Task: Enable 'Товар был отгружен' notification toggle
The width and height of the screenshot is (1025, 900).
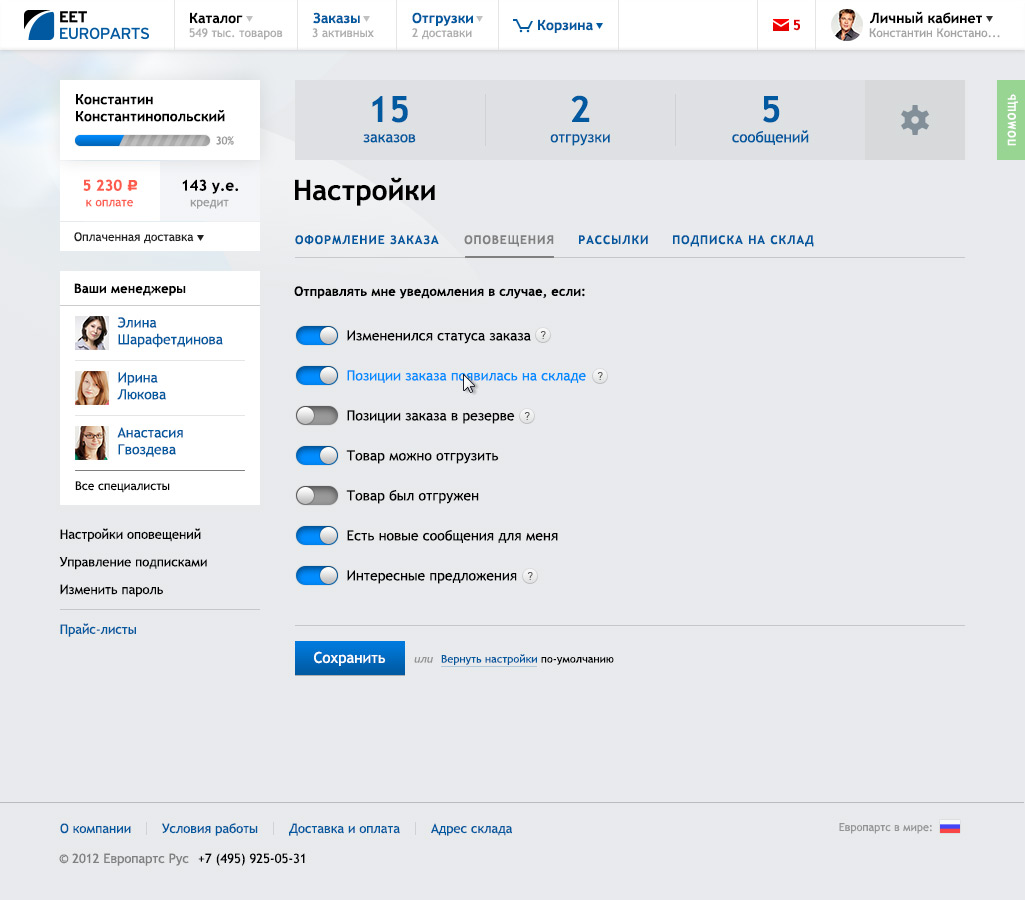Action: [x=317, y=496]
